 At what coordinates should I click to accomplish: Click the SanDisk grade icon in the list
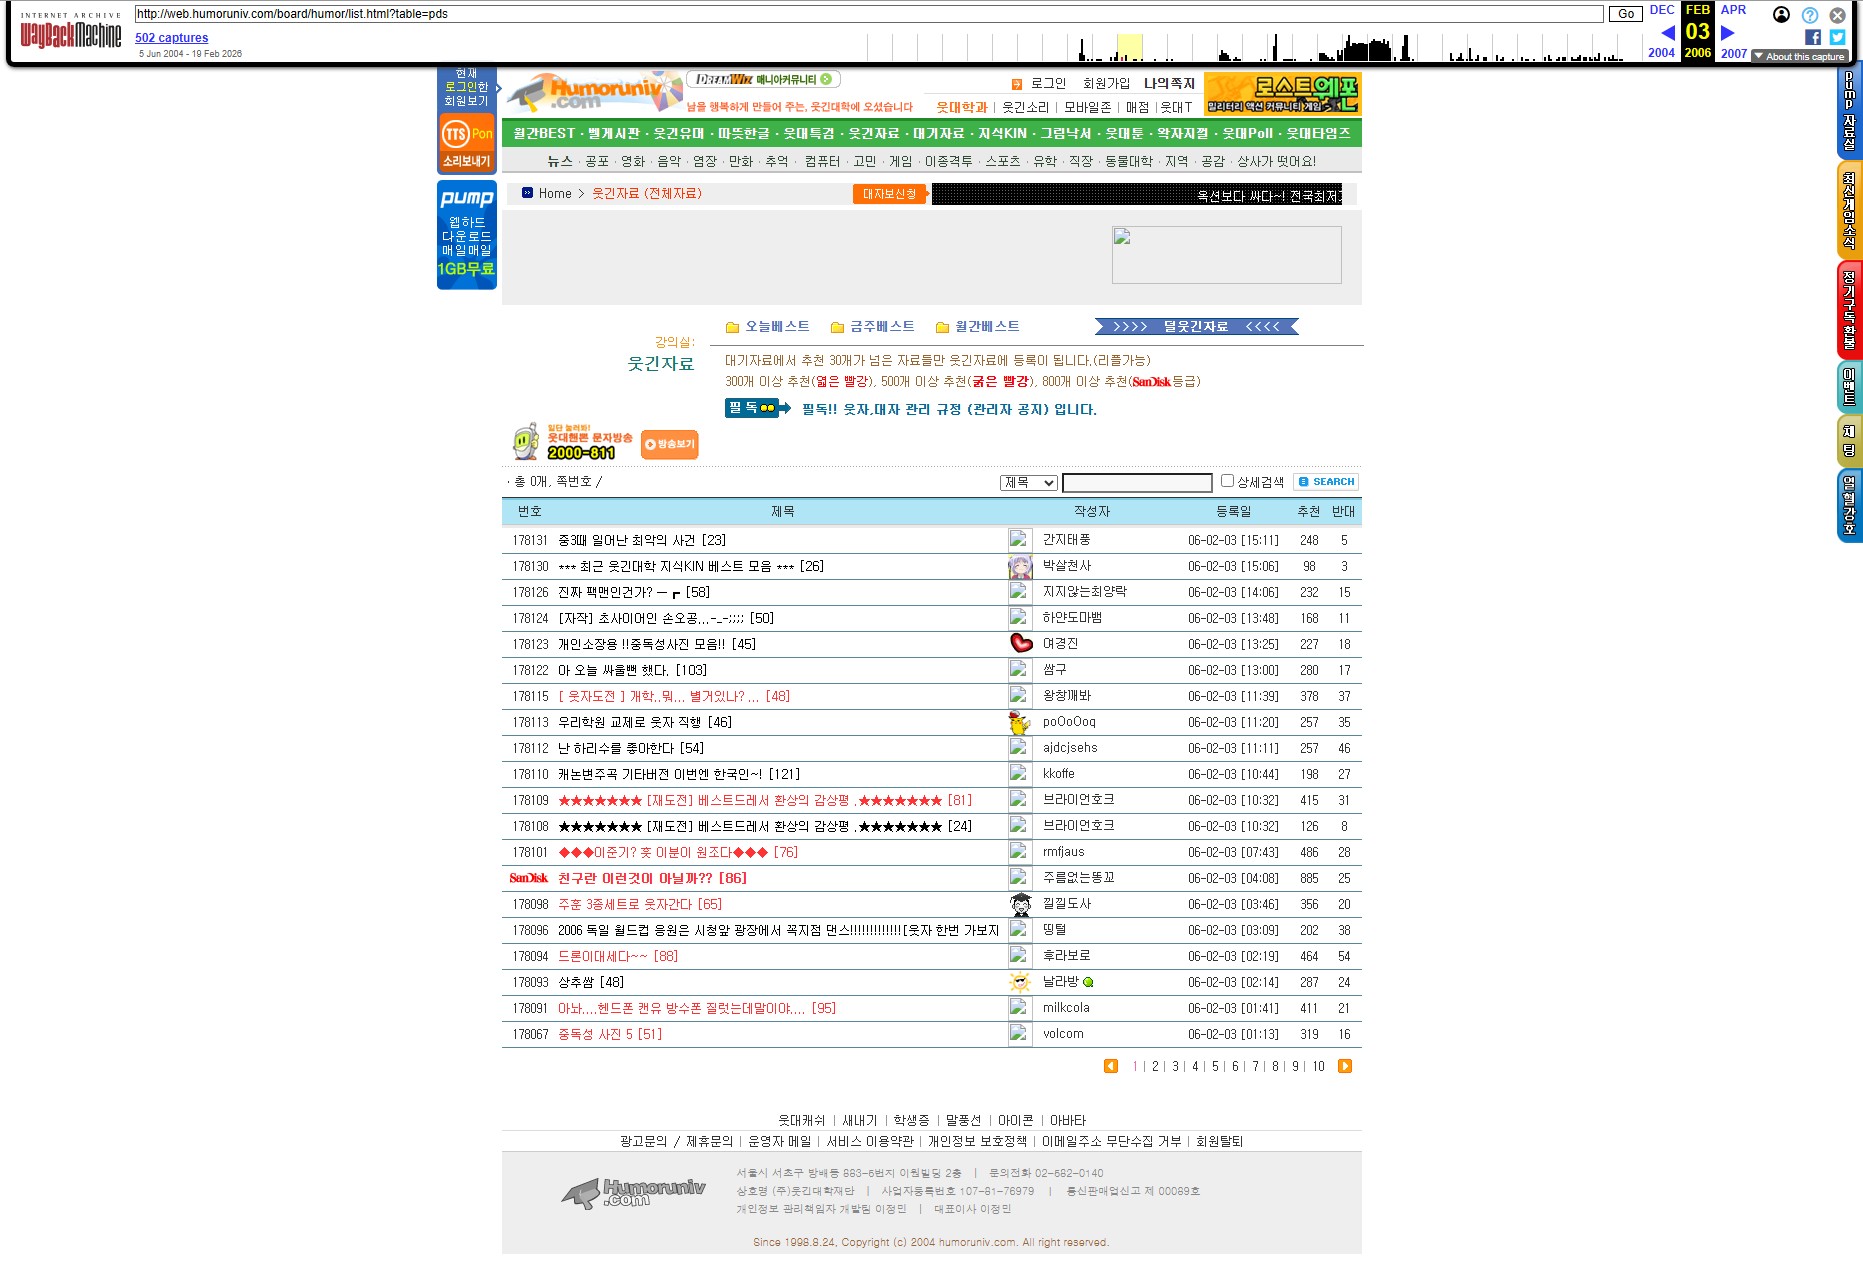tap(529, 878)
